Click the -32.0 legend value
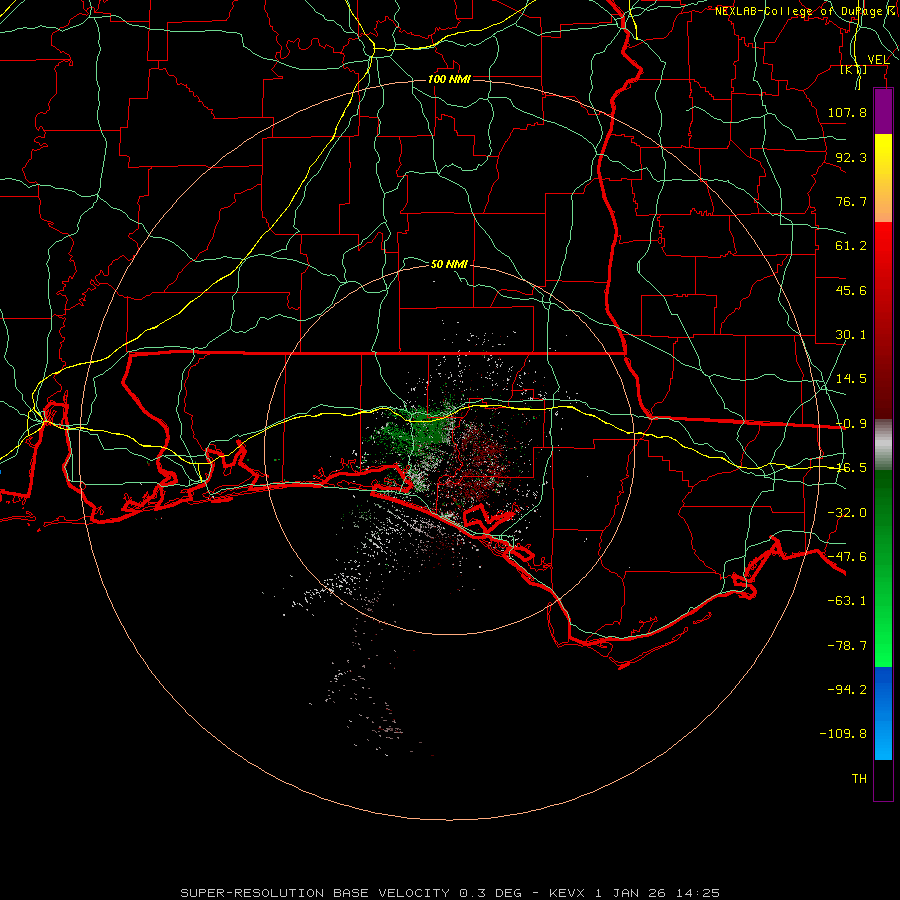The height and width of the screenshot is (900, 900). (847, 513)
